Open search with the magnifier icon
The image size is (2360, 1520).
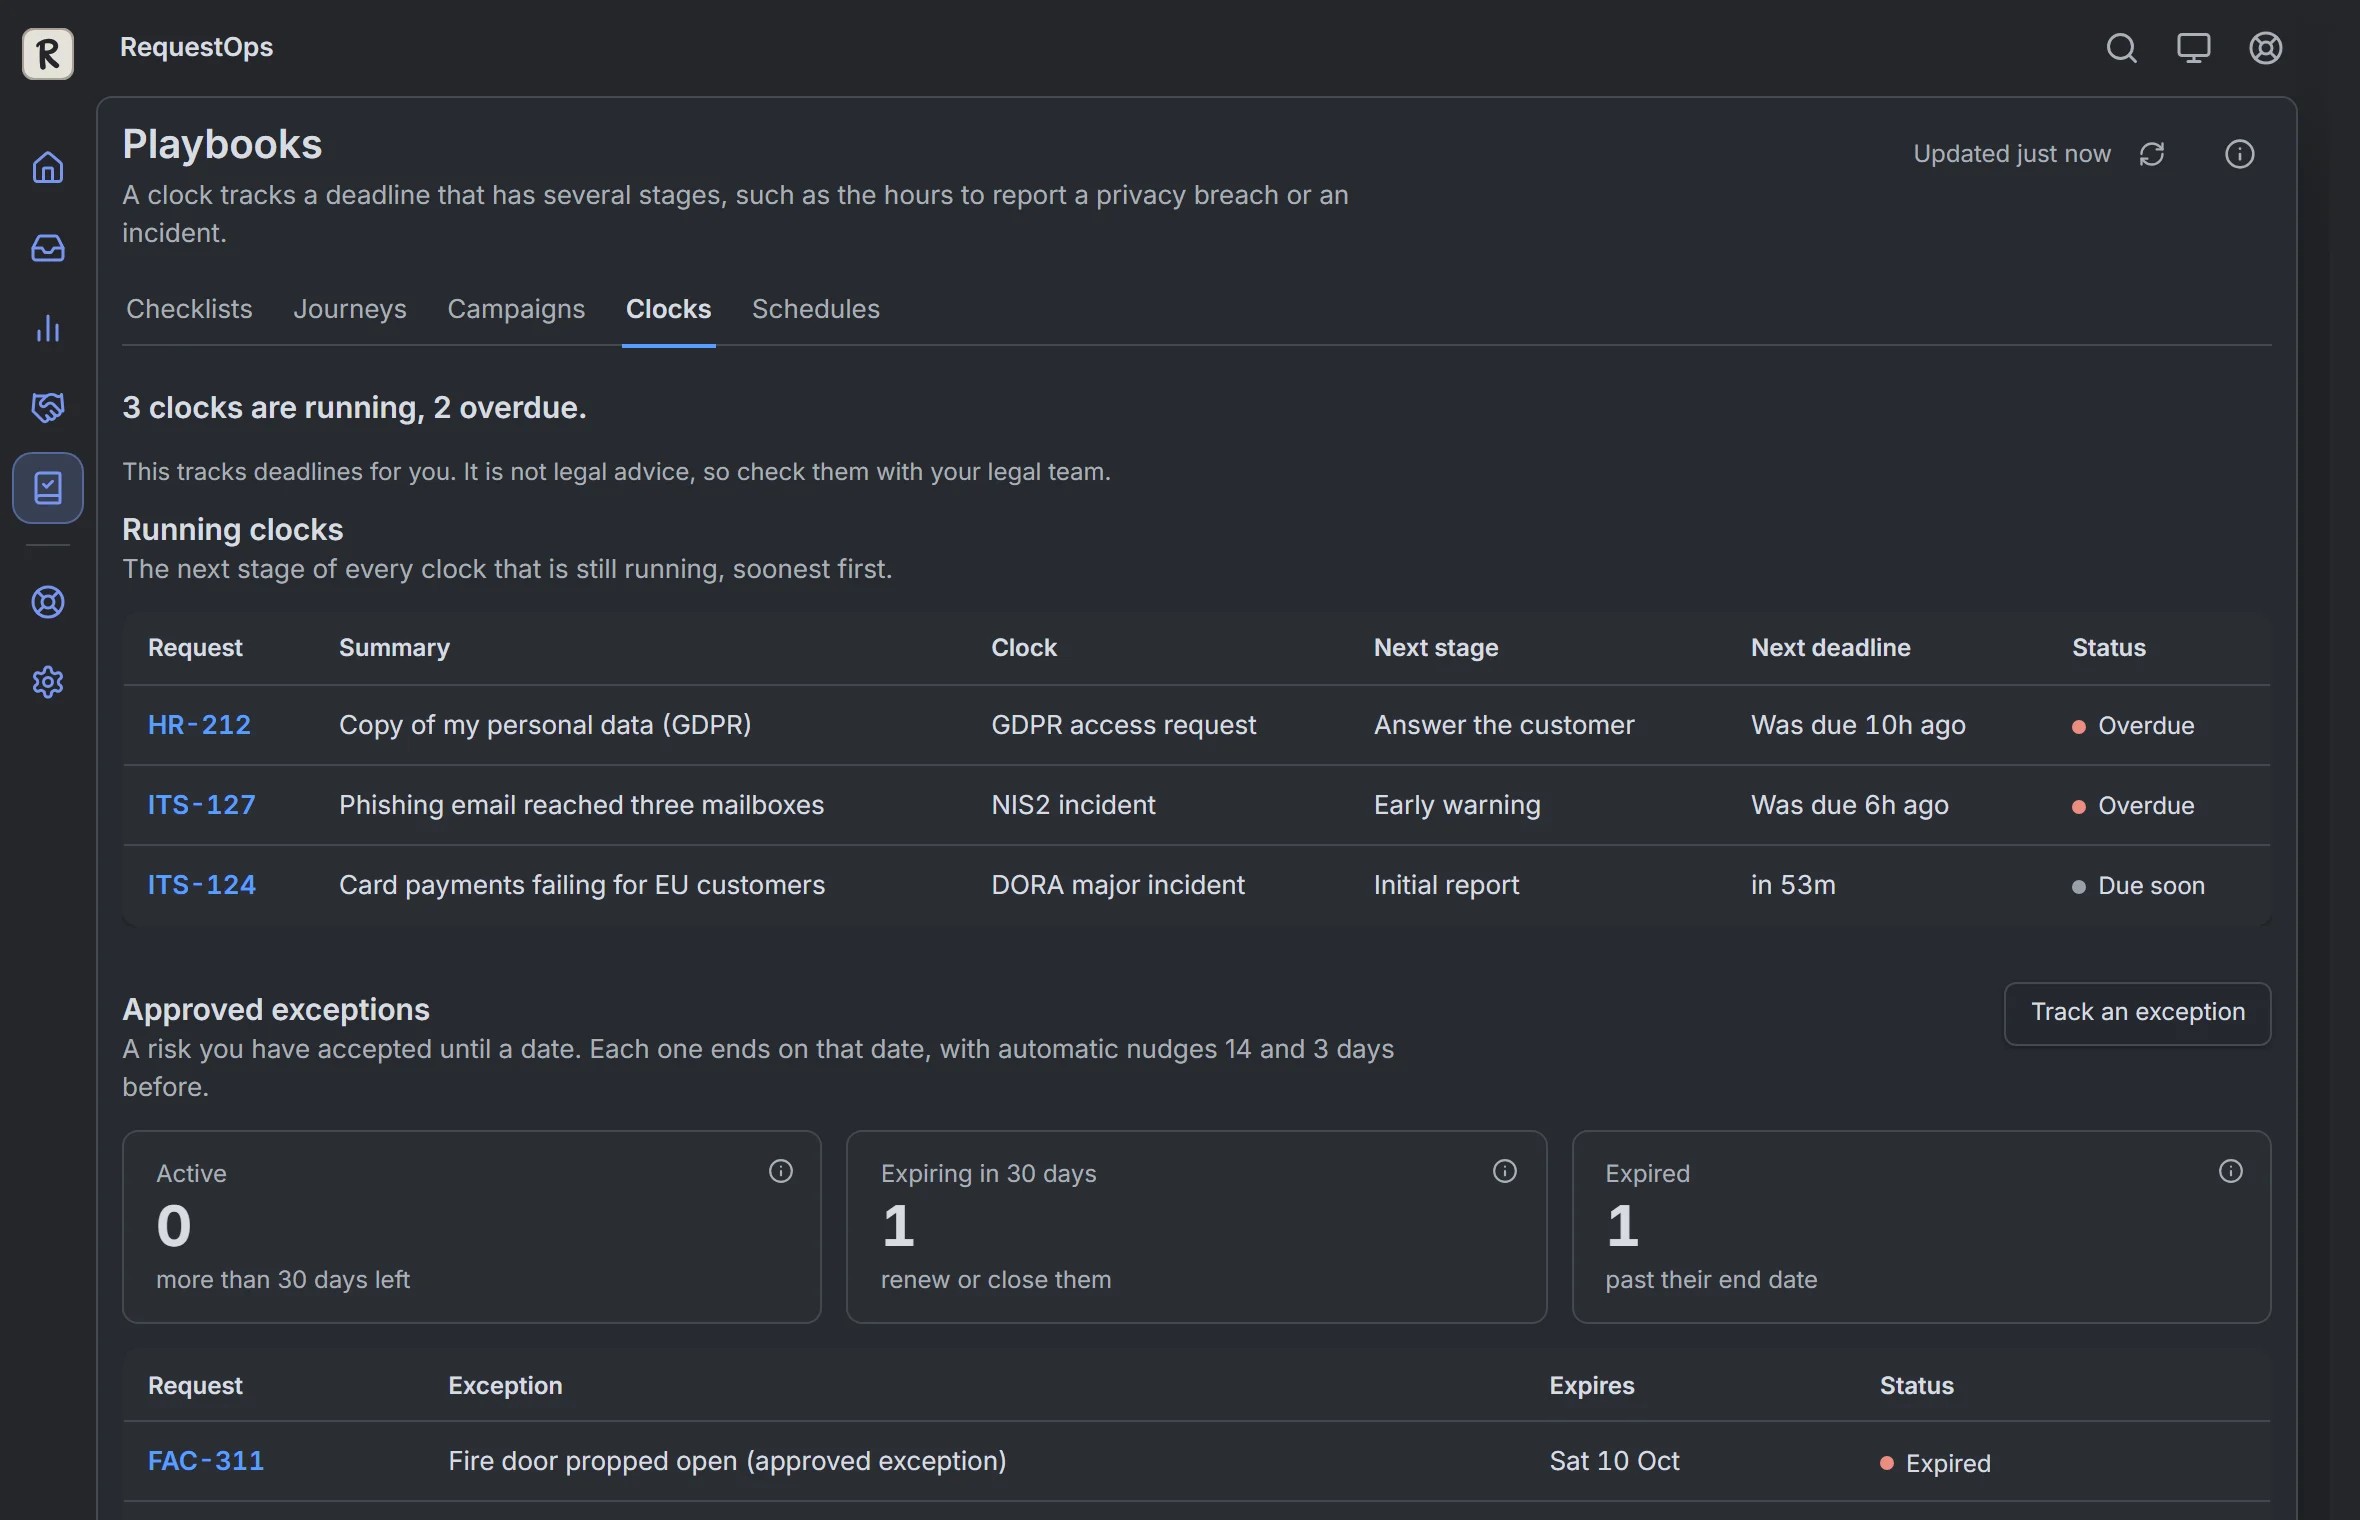click(x=2121, y=48)
